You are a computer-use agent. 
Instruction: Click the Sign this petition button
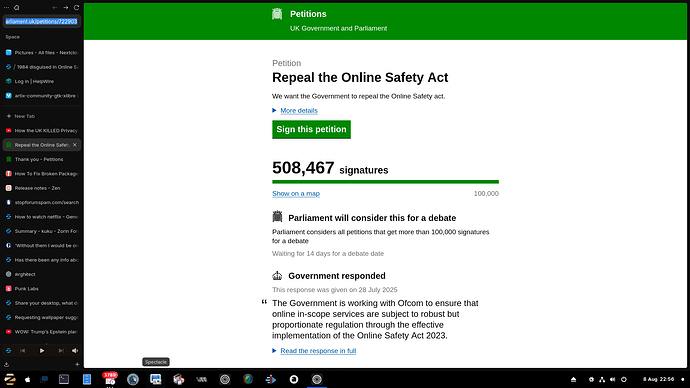[x=311, y=129]
